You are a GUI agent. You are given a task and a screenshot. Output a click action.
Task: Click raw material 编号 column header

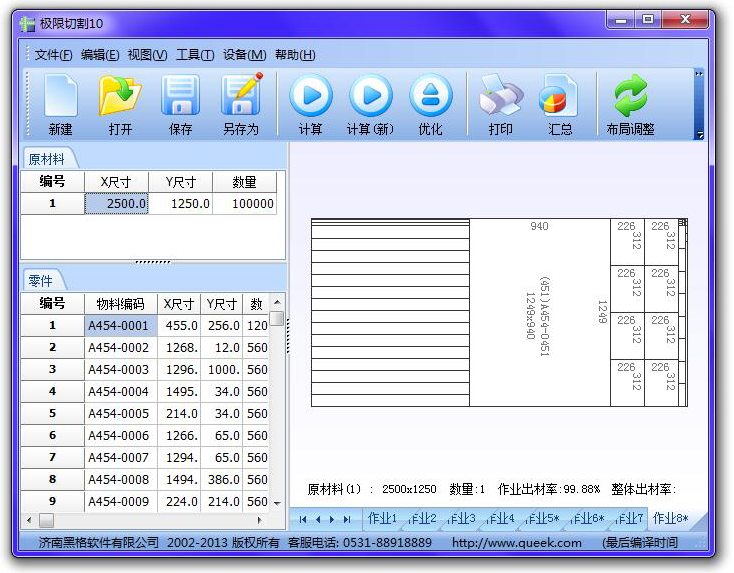click(x=52, y=182)
